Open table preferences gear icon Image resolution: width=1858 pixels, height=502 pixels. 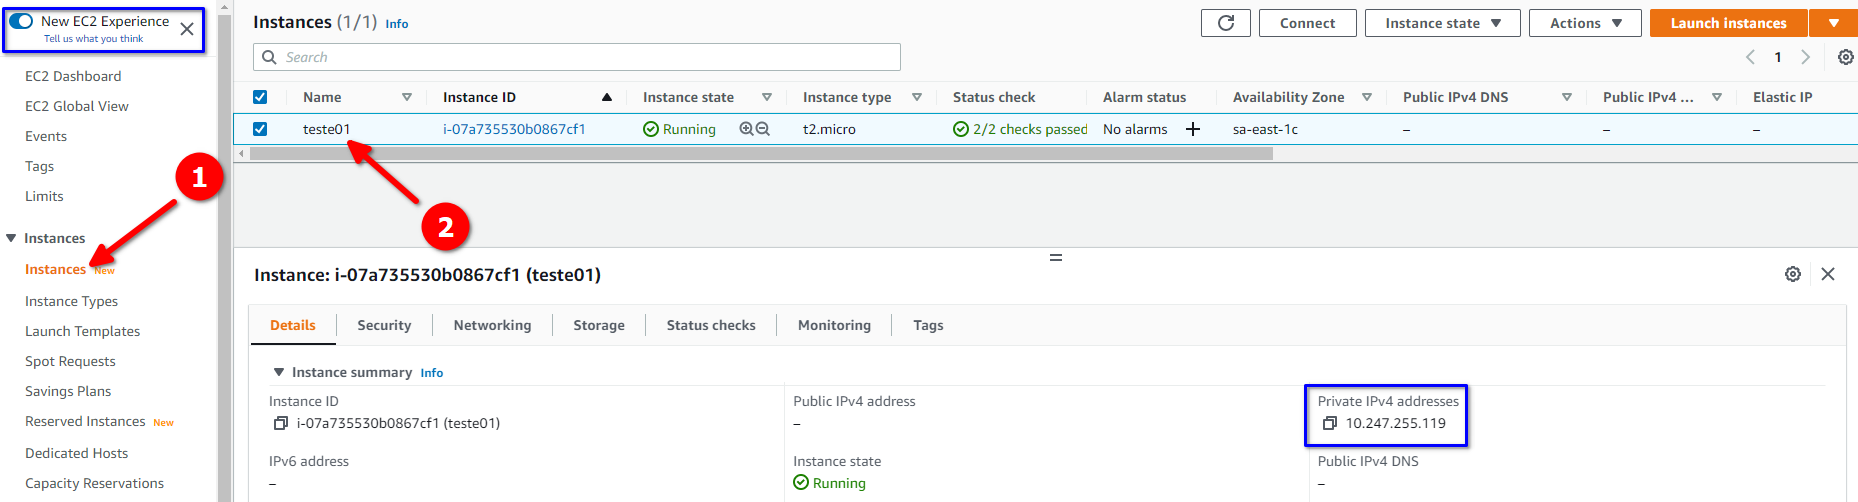[1846, 57]
